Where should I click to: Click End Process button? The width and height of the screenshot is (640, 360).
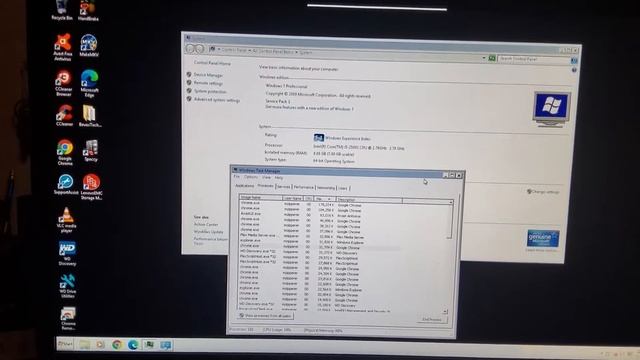click(431, 319)
